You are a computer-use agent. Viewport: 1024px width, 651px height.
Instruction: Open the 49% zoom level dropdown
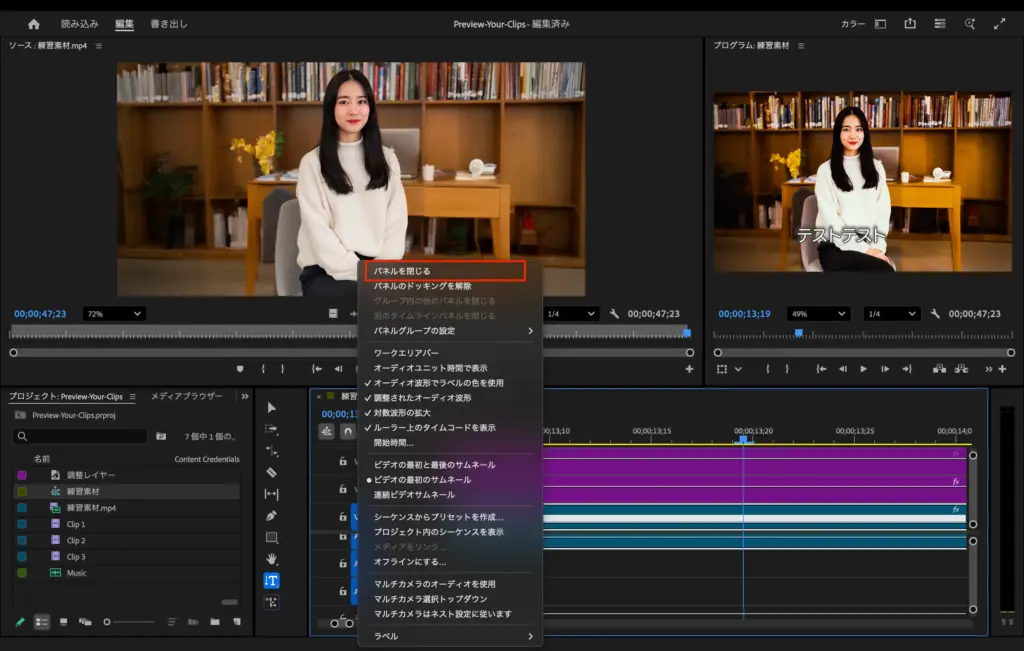[x=816, y=313]
